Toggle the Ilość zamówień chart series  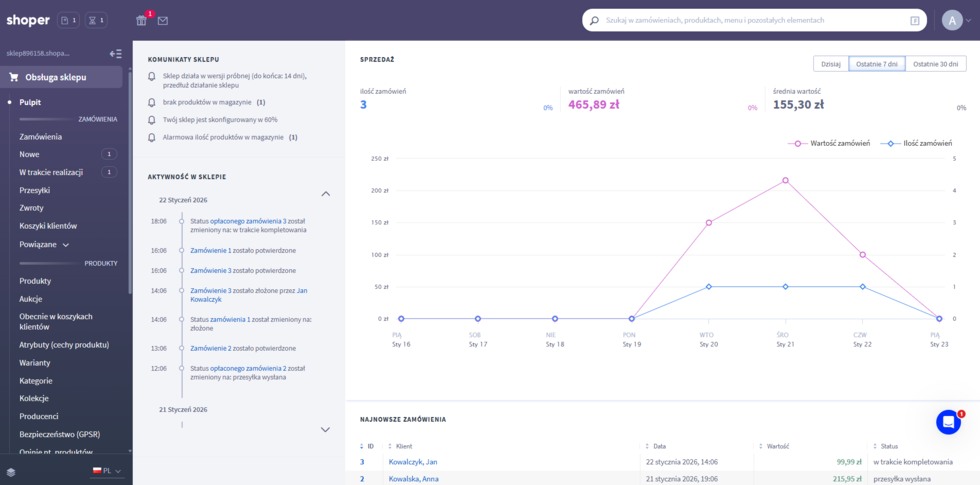pos(920,143)
